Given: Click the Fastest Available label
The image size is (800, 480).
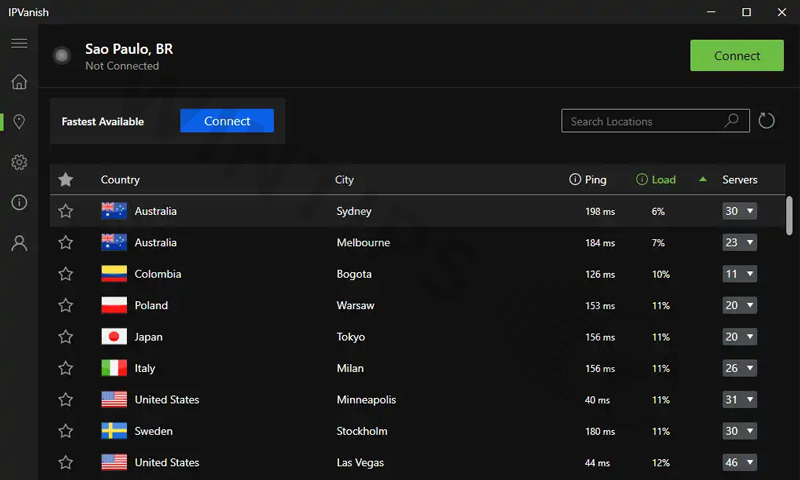Looking at the screenshot, I should (x=103, y=121).
